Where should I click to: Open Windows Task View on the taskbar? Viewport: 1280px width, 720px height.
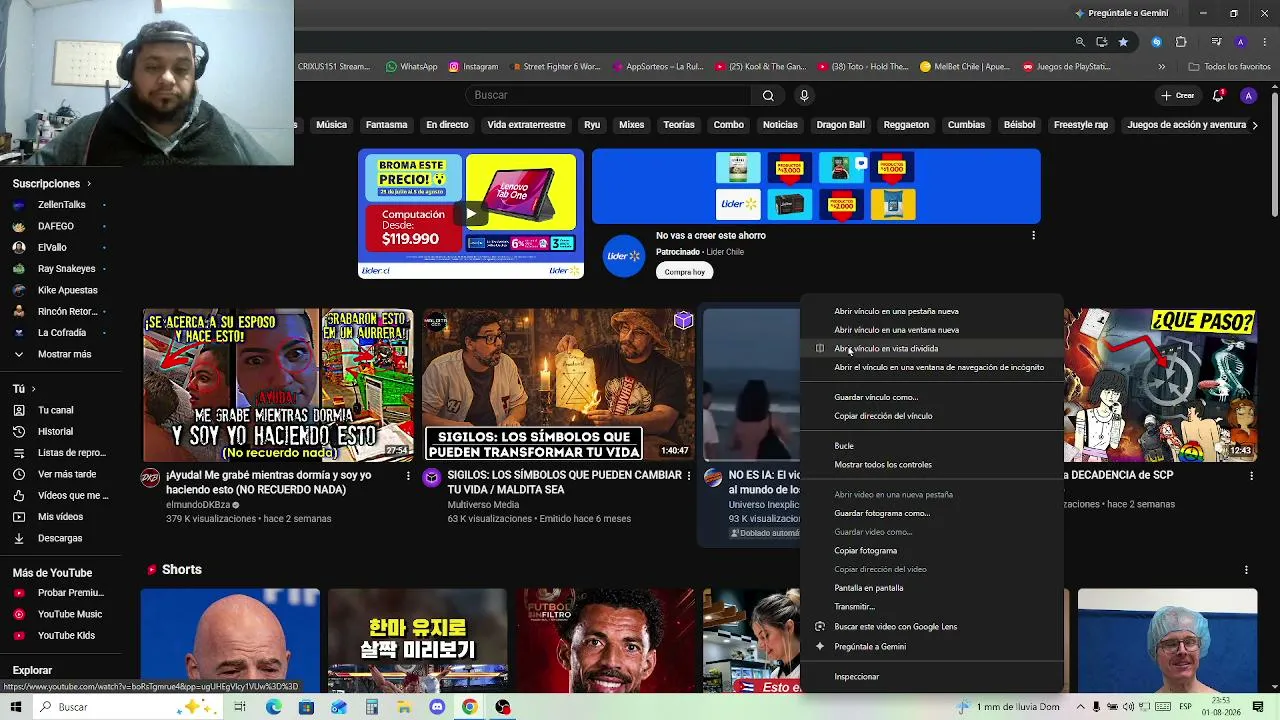240,707
